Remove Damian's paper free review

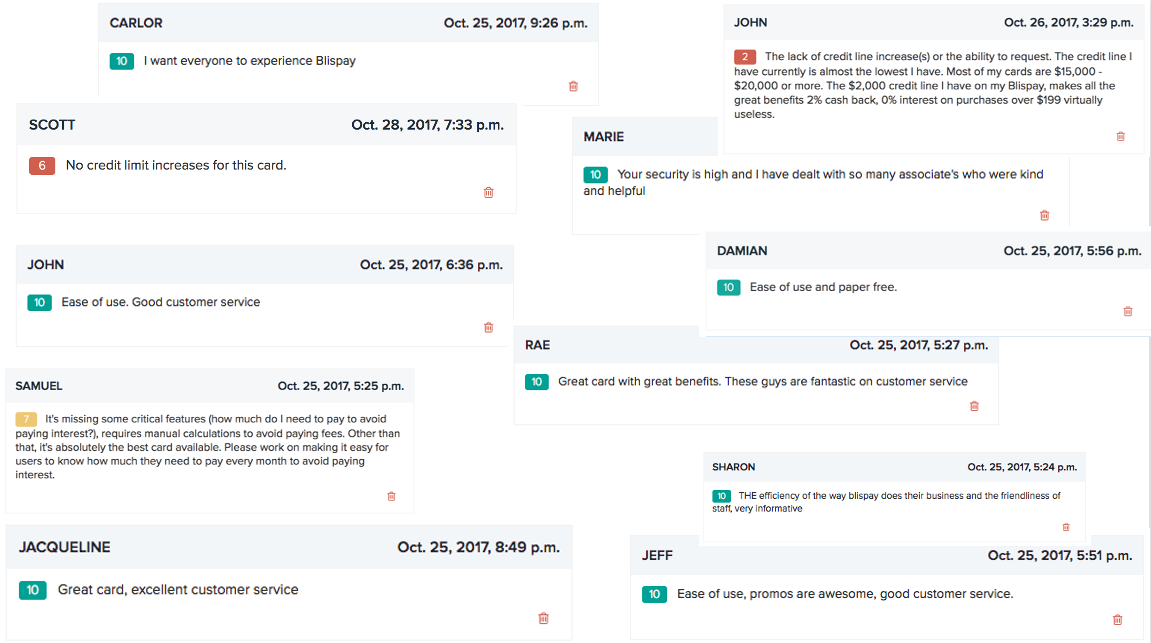(1128, 311)
